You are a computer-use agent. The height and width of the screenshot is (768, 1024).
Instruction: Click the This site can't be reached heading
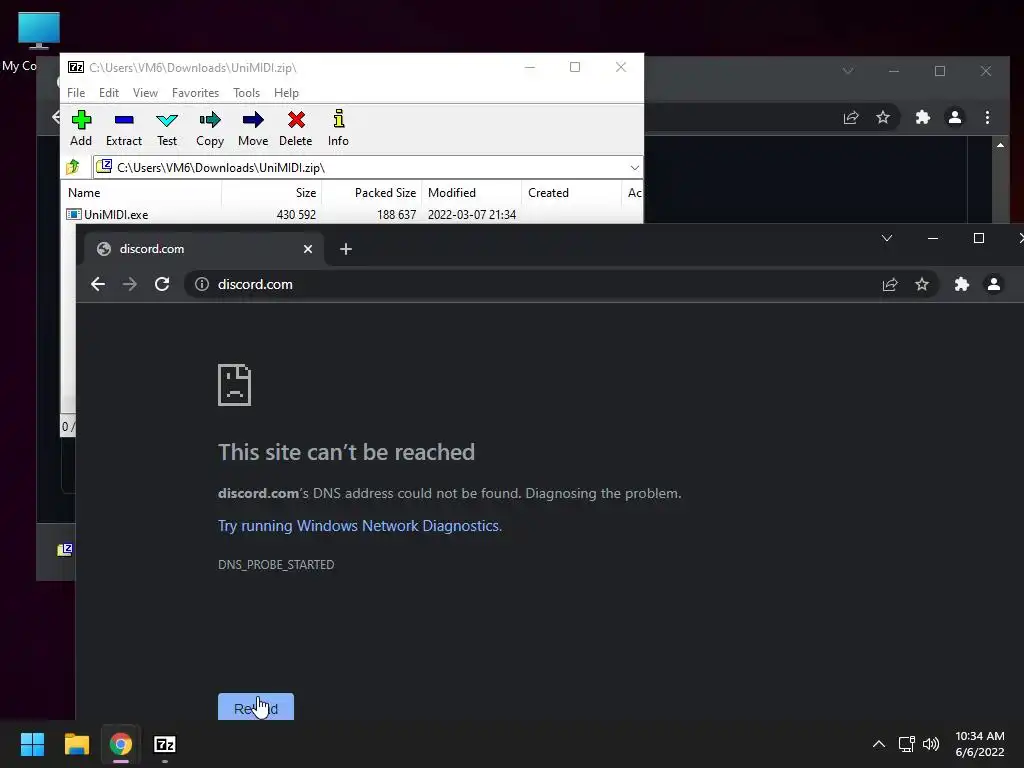tap(346, 452)
